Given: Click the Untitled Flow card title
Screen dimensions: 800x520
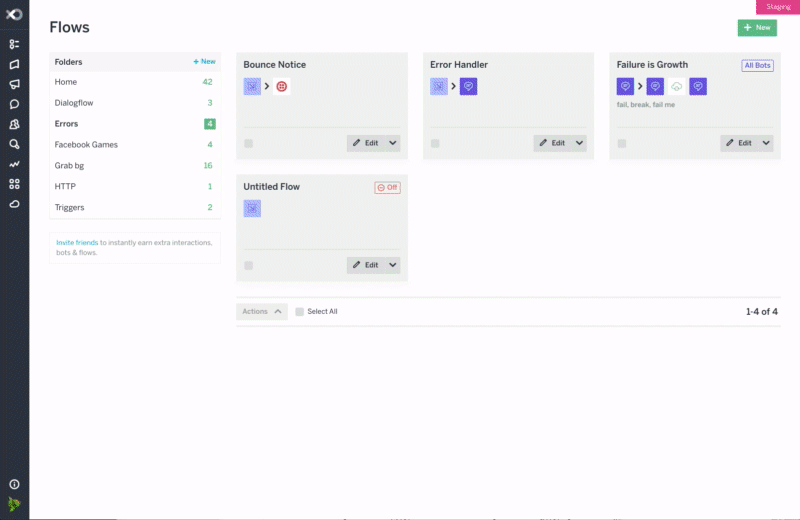Looking at the screenshot, I should 271,187.
